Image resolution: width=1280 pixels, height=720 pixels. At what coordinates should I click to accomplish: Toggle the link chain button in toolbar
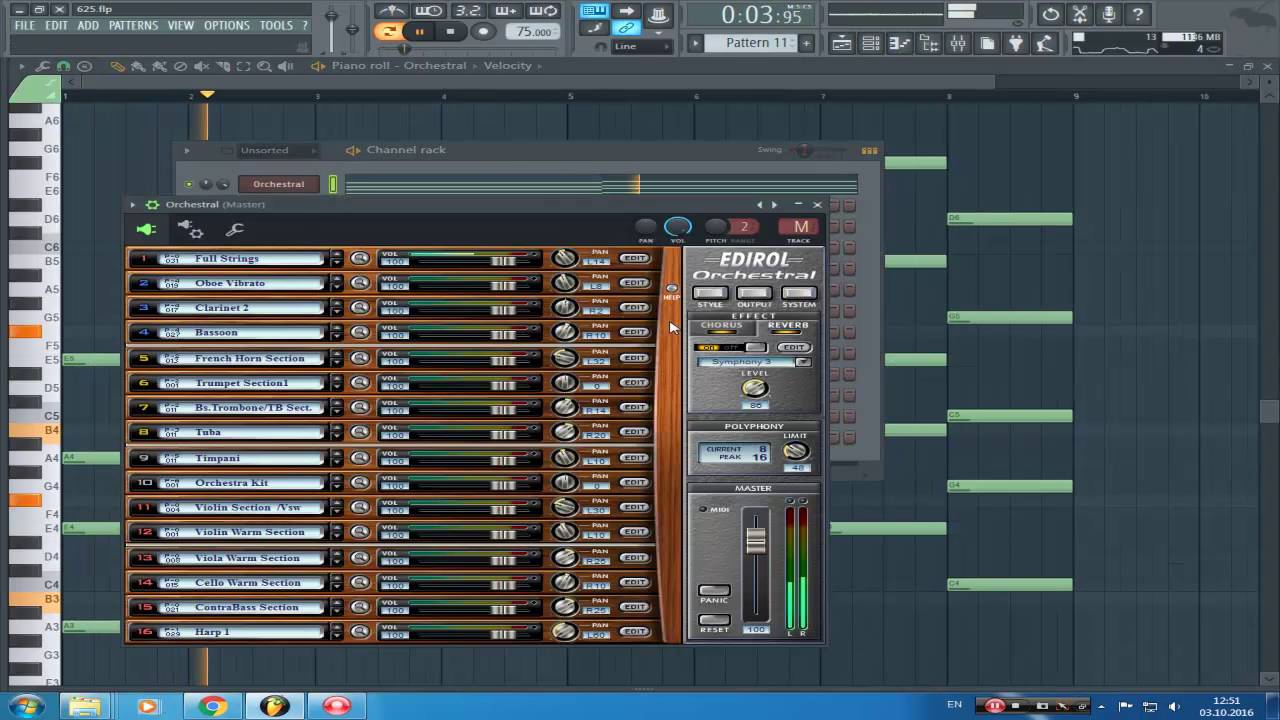pos(626,29)
